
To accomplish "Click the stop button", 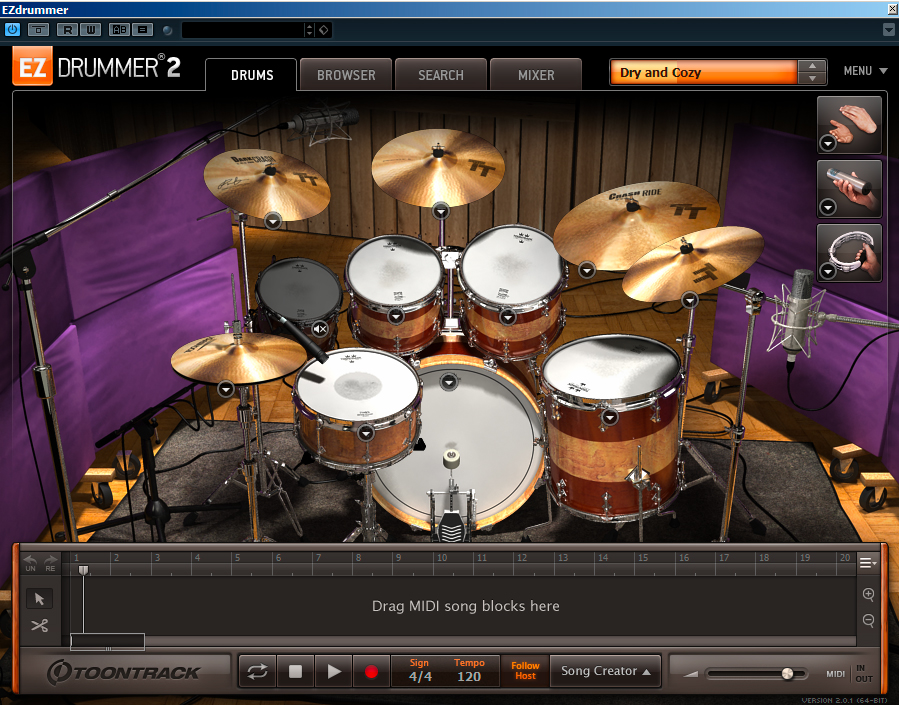I will (x=295, y=671).
